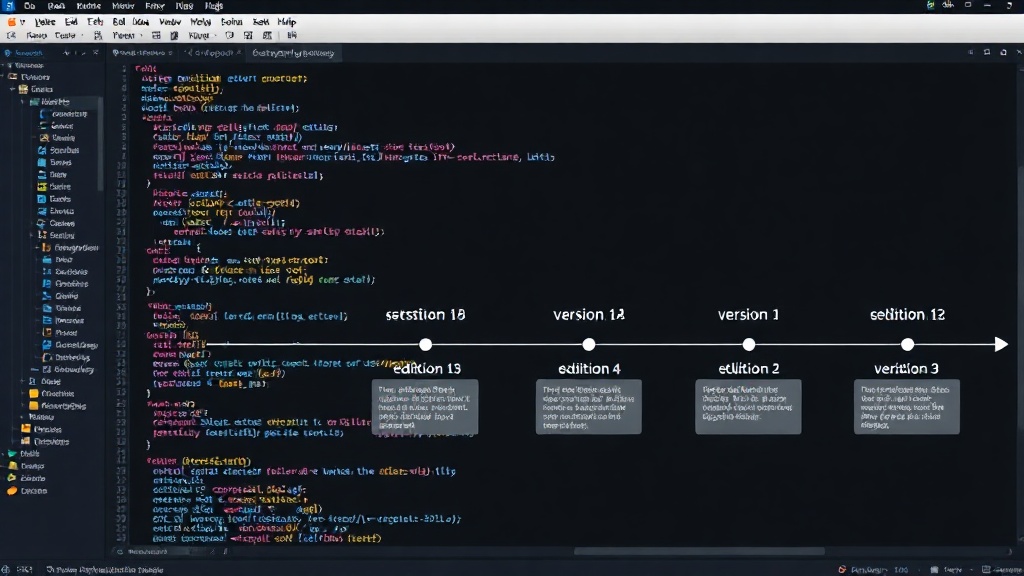
Task: Open the Help menu in the menu bar
Action: tap(287, 22)
